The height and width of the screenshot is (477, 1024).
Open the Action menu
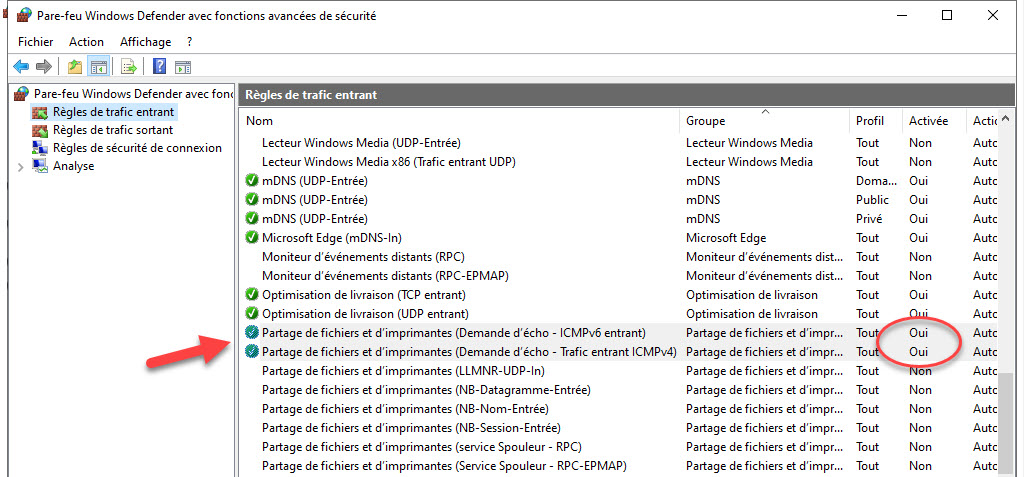(x=86, y=42)
